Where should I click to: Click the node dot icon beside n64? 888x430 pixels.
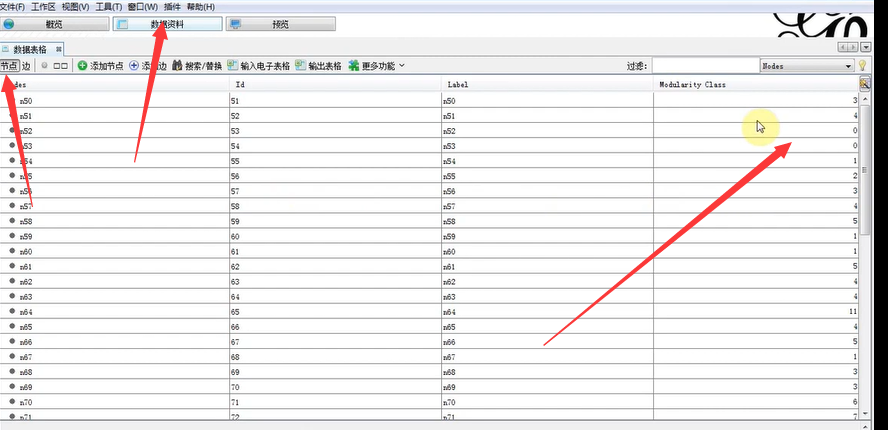pyautogui.click(x=12, y=310)
